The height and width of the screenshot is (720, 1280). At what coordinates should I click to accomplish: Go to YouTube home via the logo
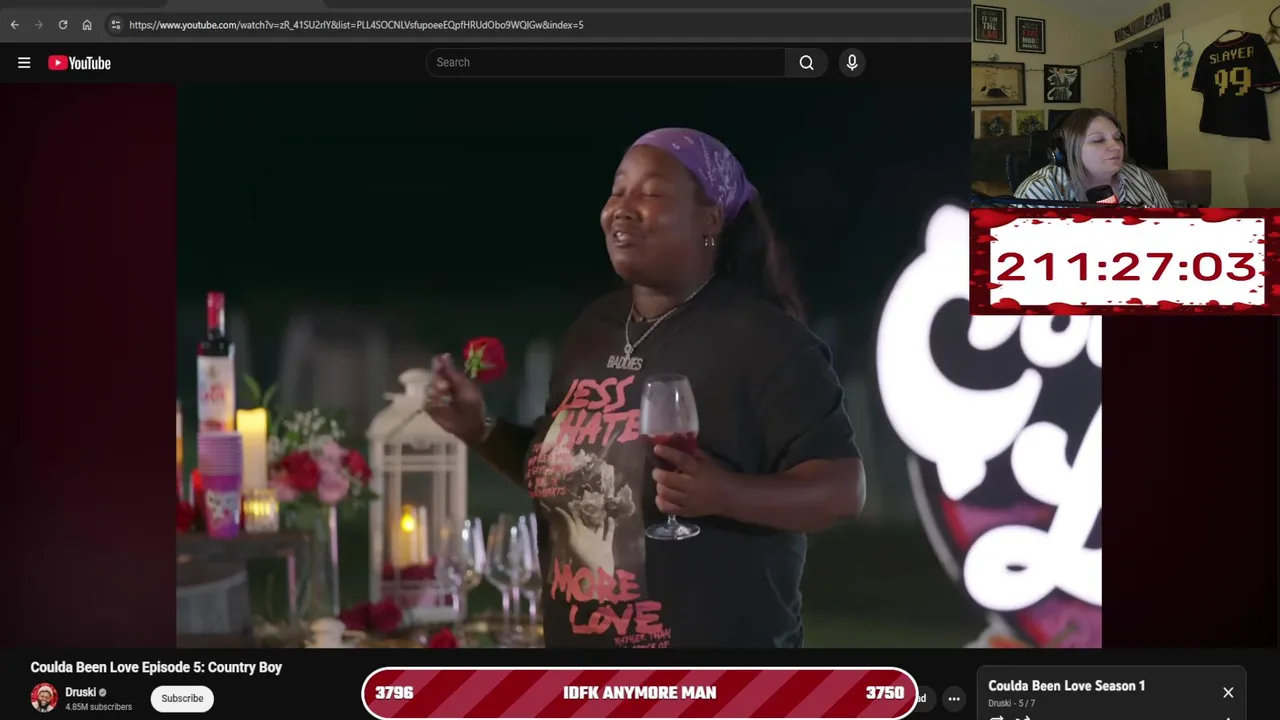(79, 63)
